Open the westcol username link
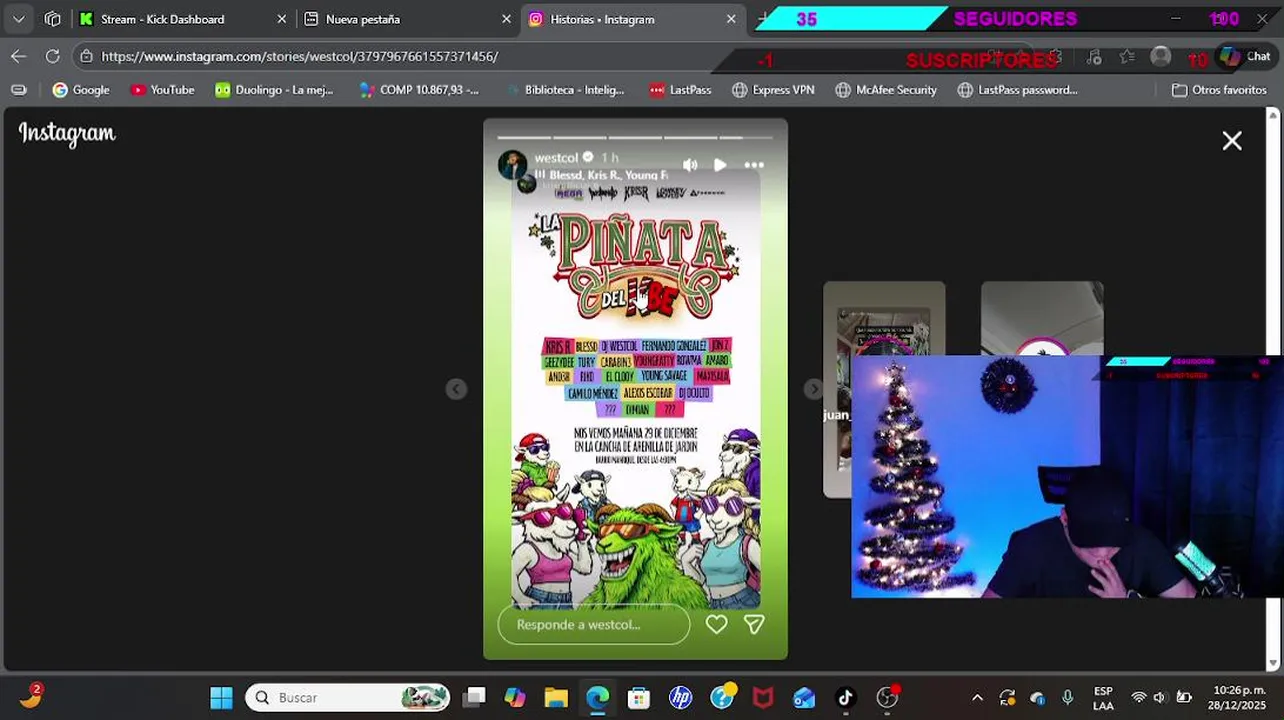This screenshot has width=1284, height=720. (x=556, y=157)
